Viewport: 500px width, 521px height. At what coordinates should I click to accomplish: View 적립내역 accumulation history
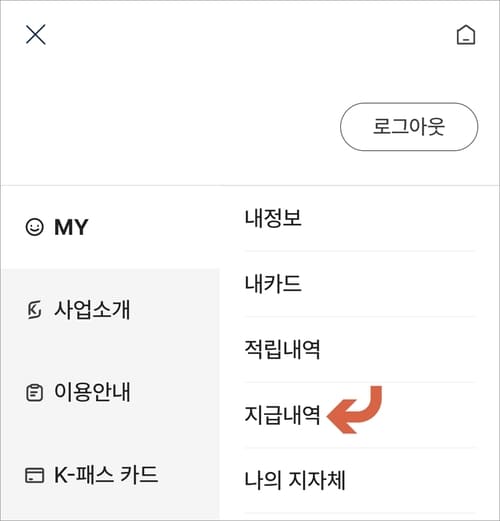pos(360,350)
